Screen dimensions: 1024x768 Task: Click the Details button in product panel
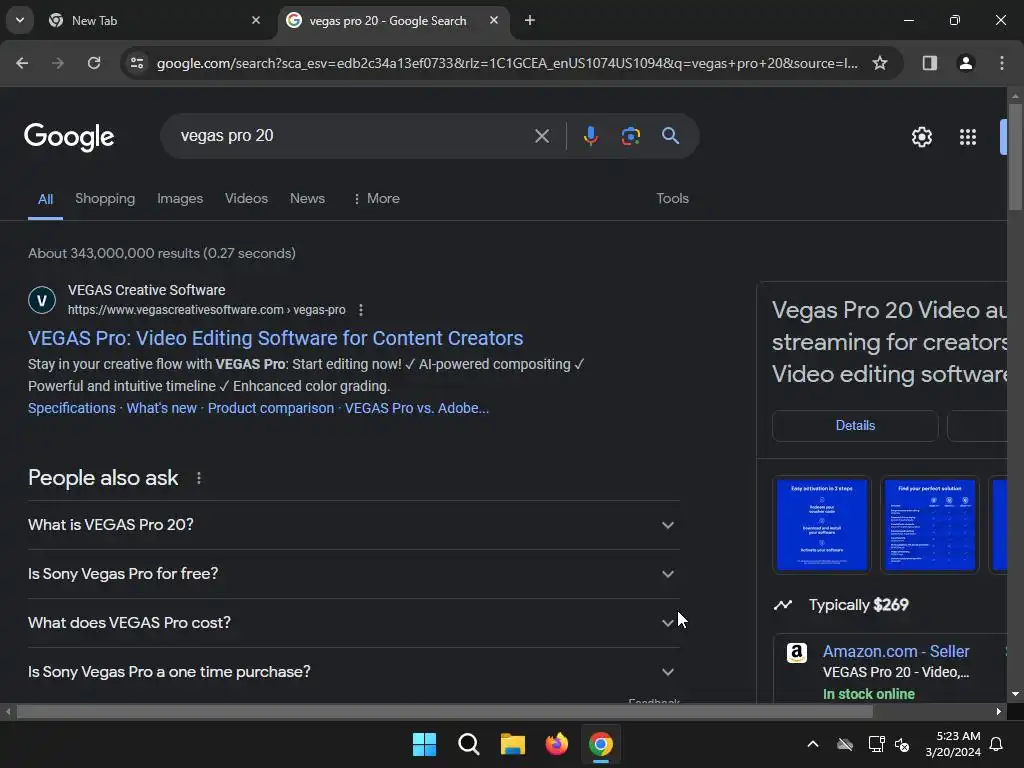point(855,426)
